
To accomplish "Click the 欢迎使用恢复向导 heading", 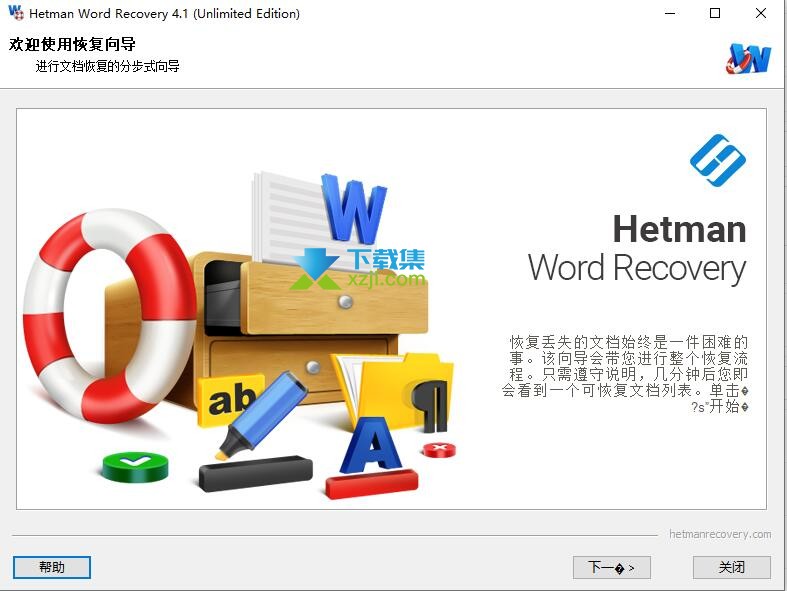I will (72, 44).
